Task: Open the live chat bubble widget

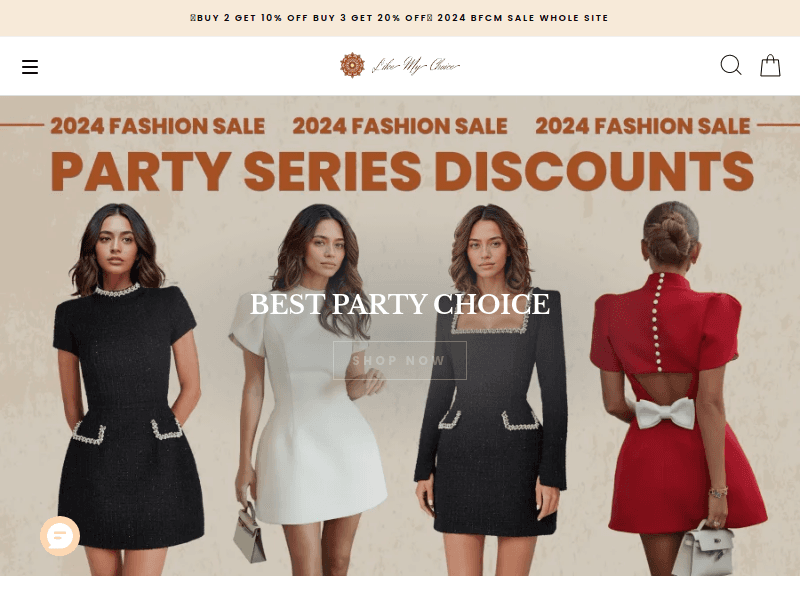Action: (x=60, y=536)
